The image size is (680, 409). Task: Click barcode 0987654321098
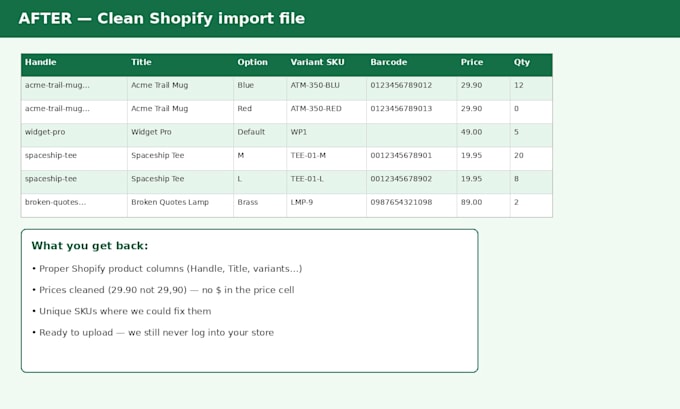pyautogui.click(x=412, y=206)
